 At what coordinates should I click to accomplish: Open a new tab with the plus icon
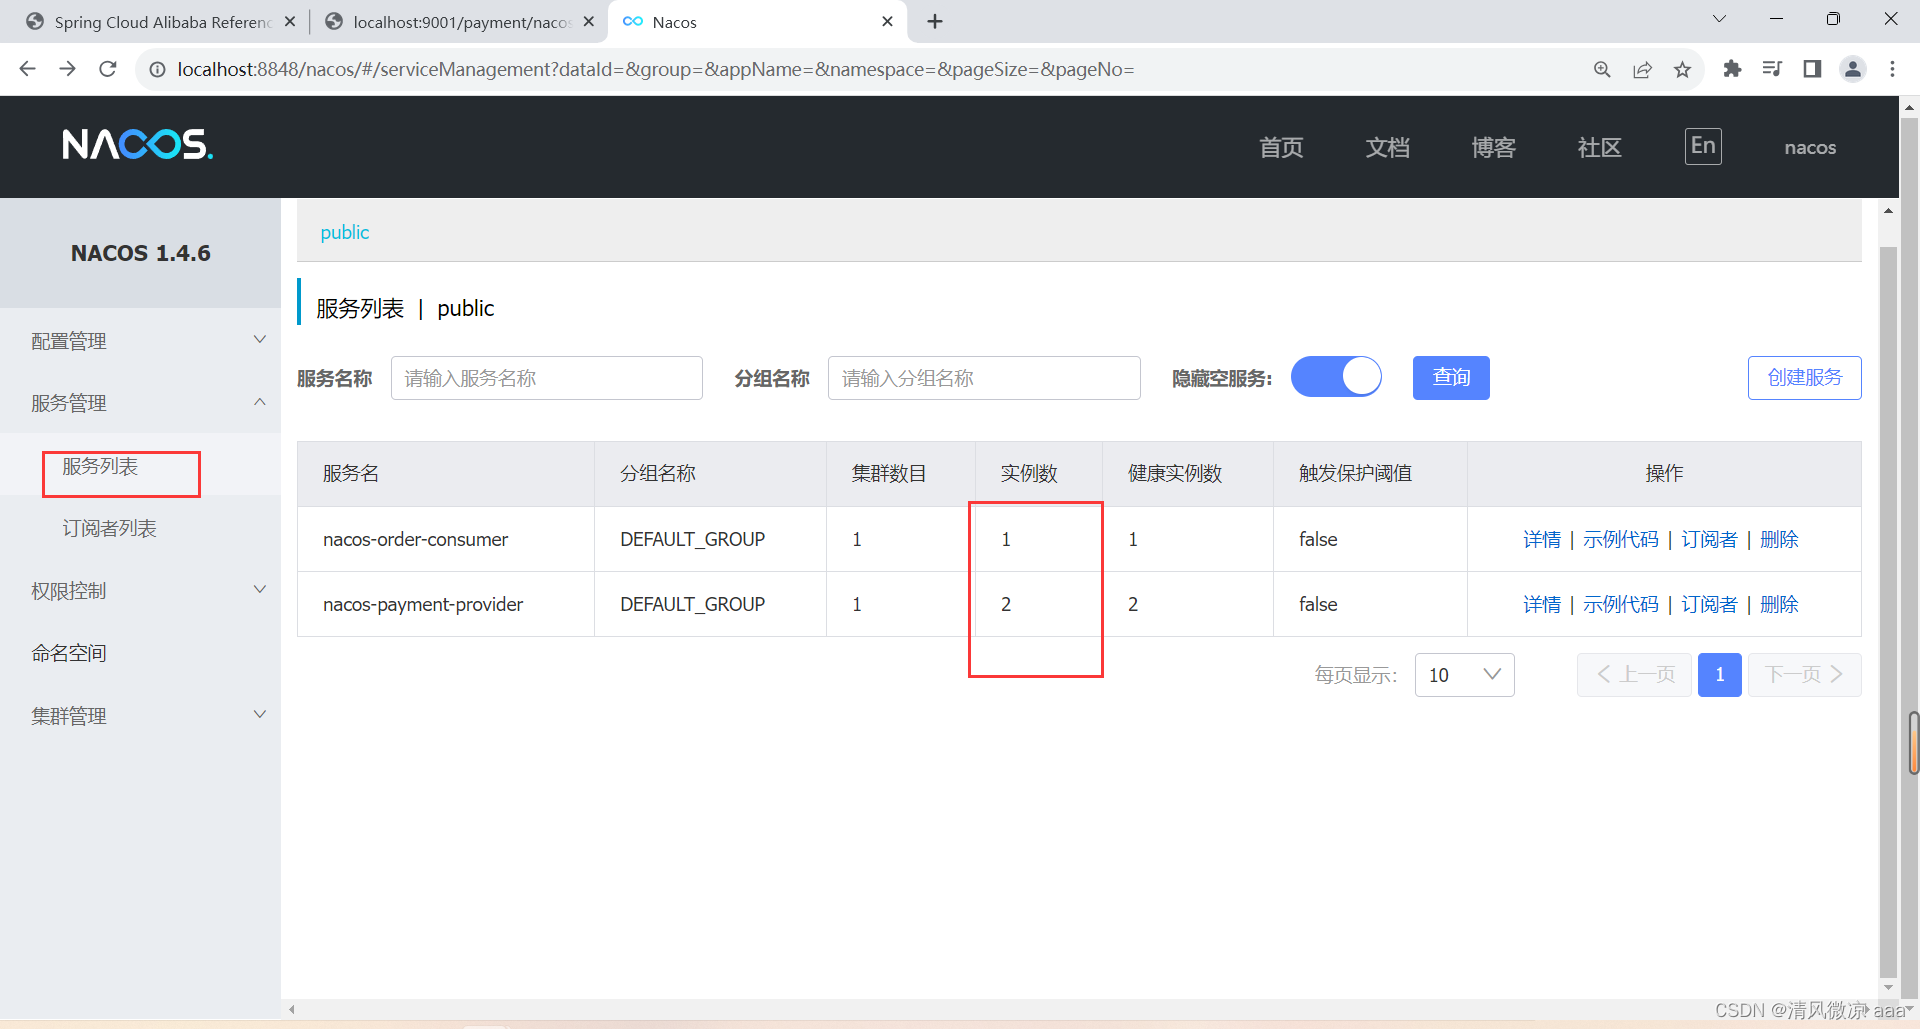coord(935,21)
